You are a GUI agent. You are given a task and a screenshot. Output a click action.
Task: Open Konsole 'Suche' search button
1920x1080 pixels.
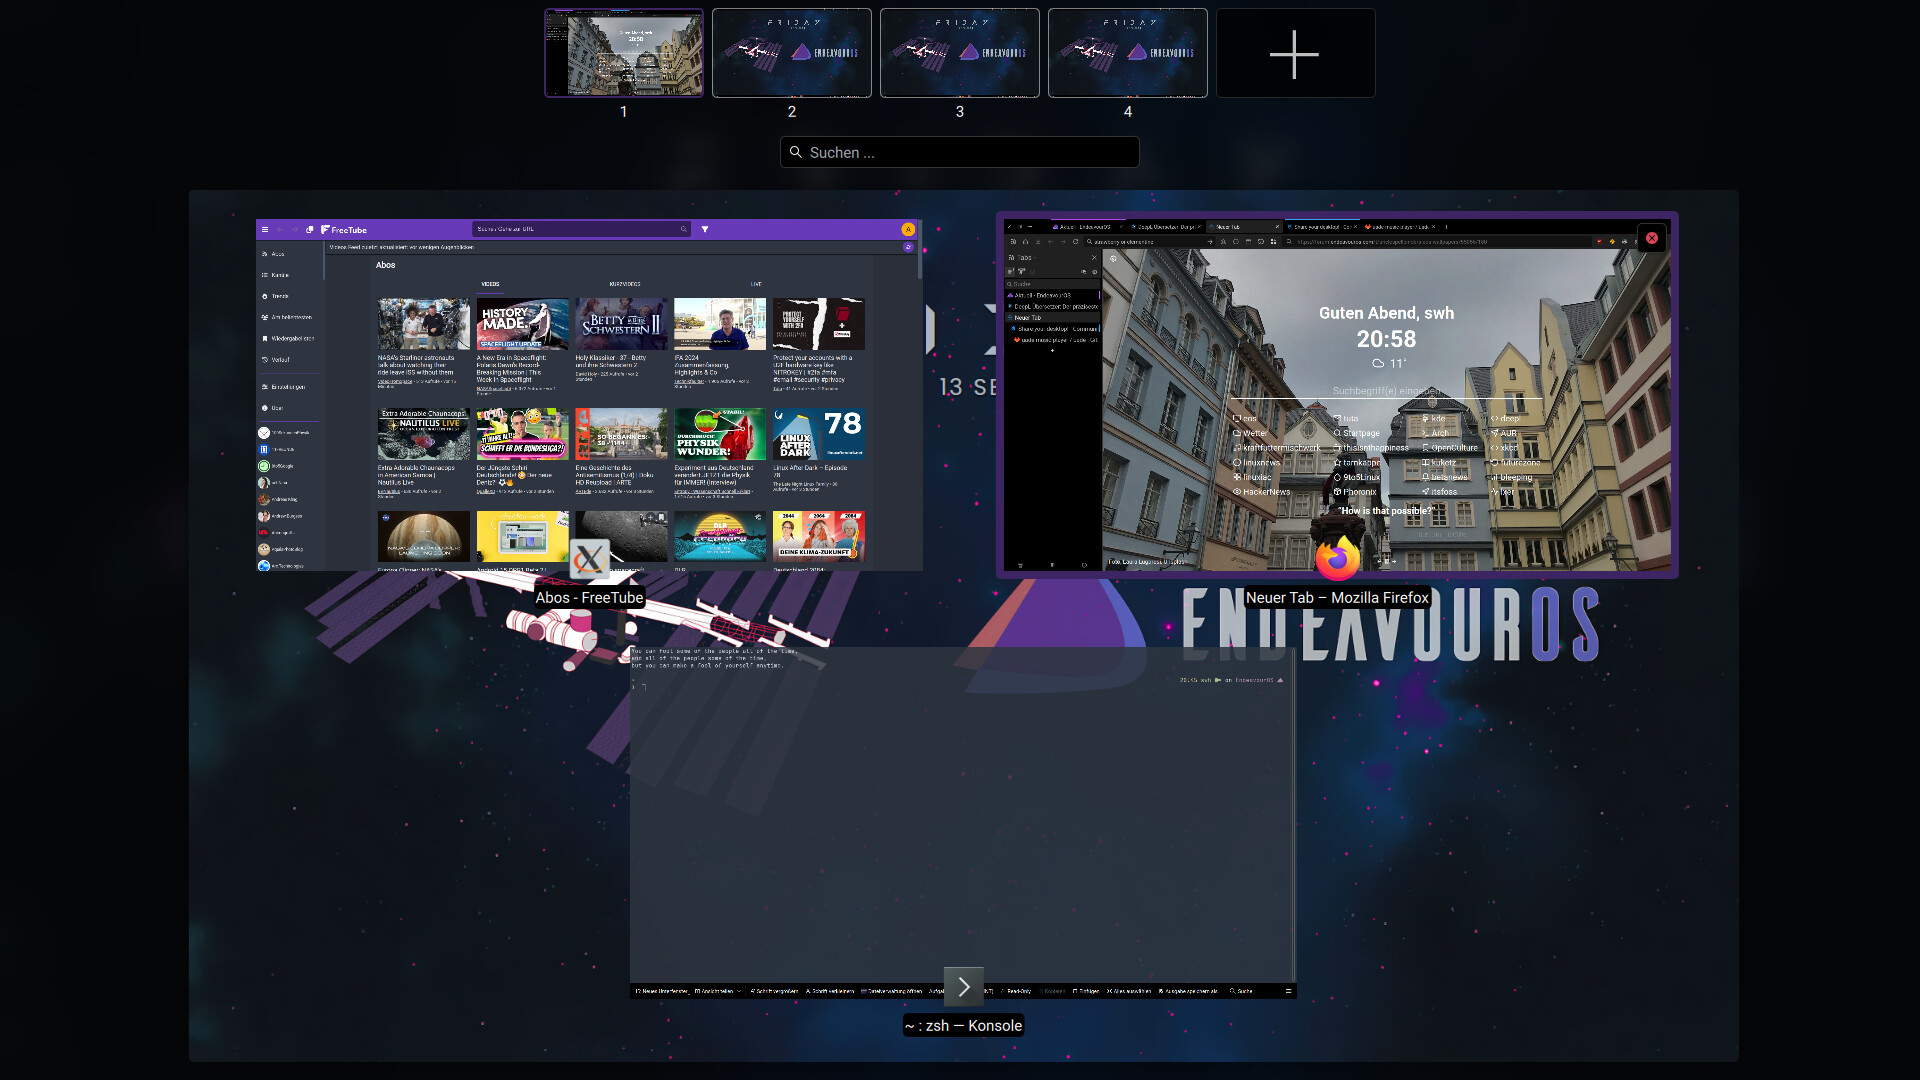1241,991
